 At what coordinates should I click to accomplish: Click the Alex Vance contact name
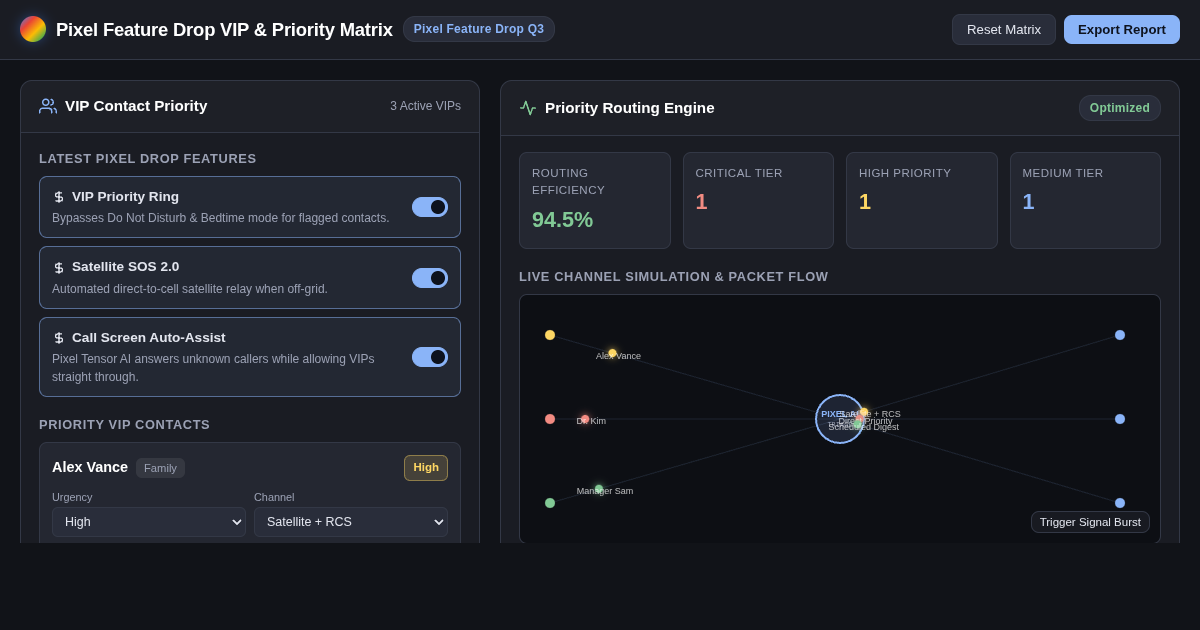tap(90, 467)
